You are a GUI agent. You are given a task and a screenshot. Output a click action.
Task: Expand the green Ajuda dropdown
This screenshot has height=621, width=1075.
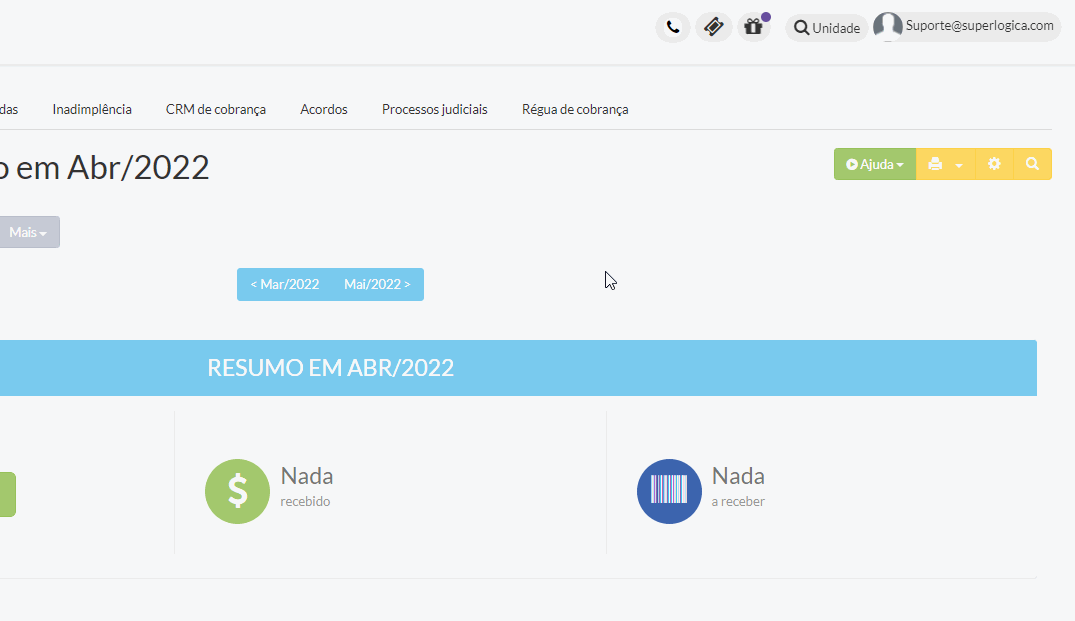click(x=875, y=165)
